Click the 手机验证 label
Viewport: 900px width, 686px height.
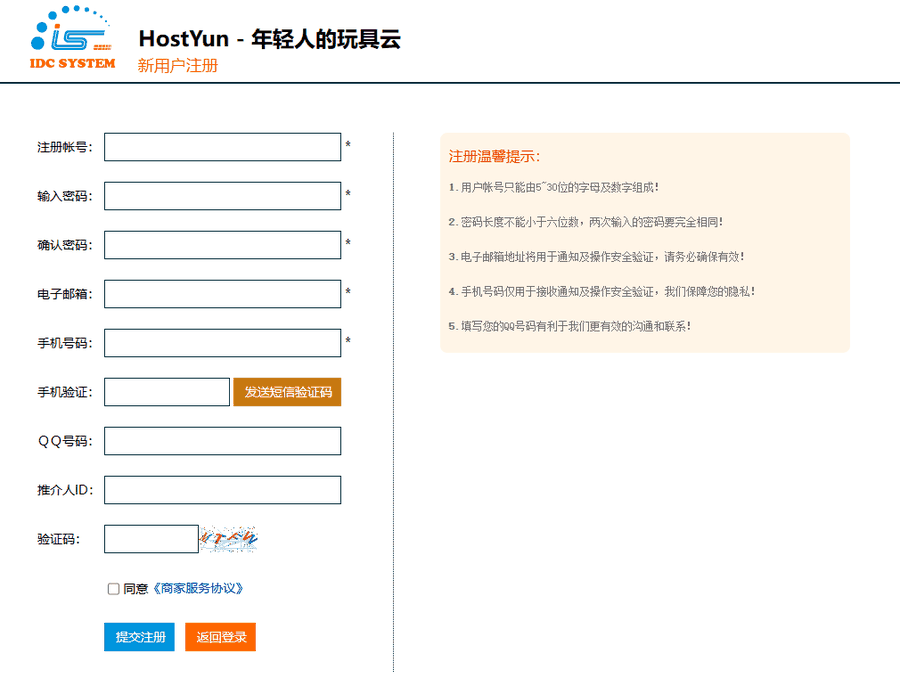click(x=65, y=393)
